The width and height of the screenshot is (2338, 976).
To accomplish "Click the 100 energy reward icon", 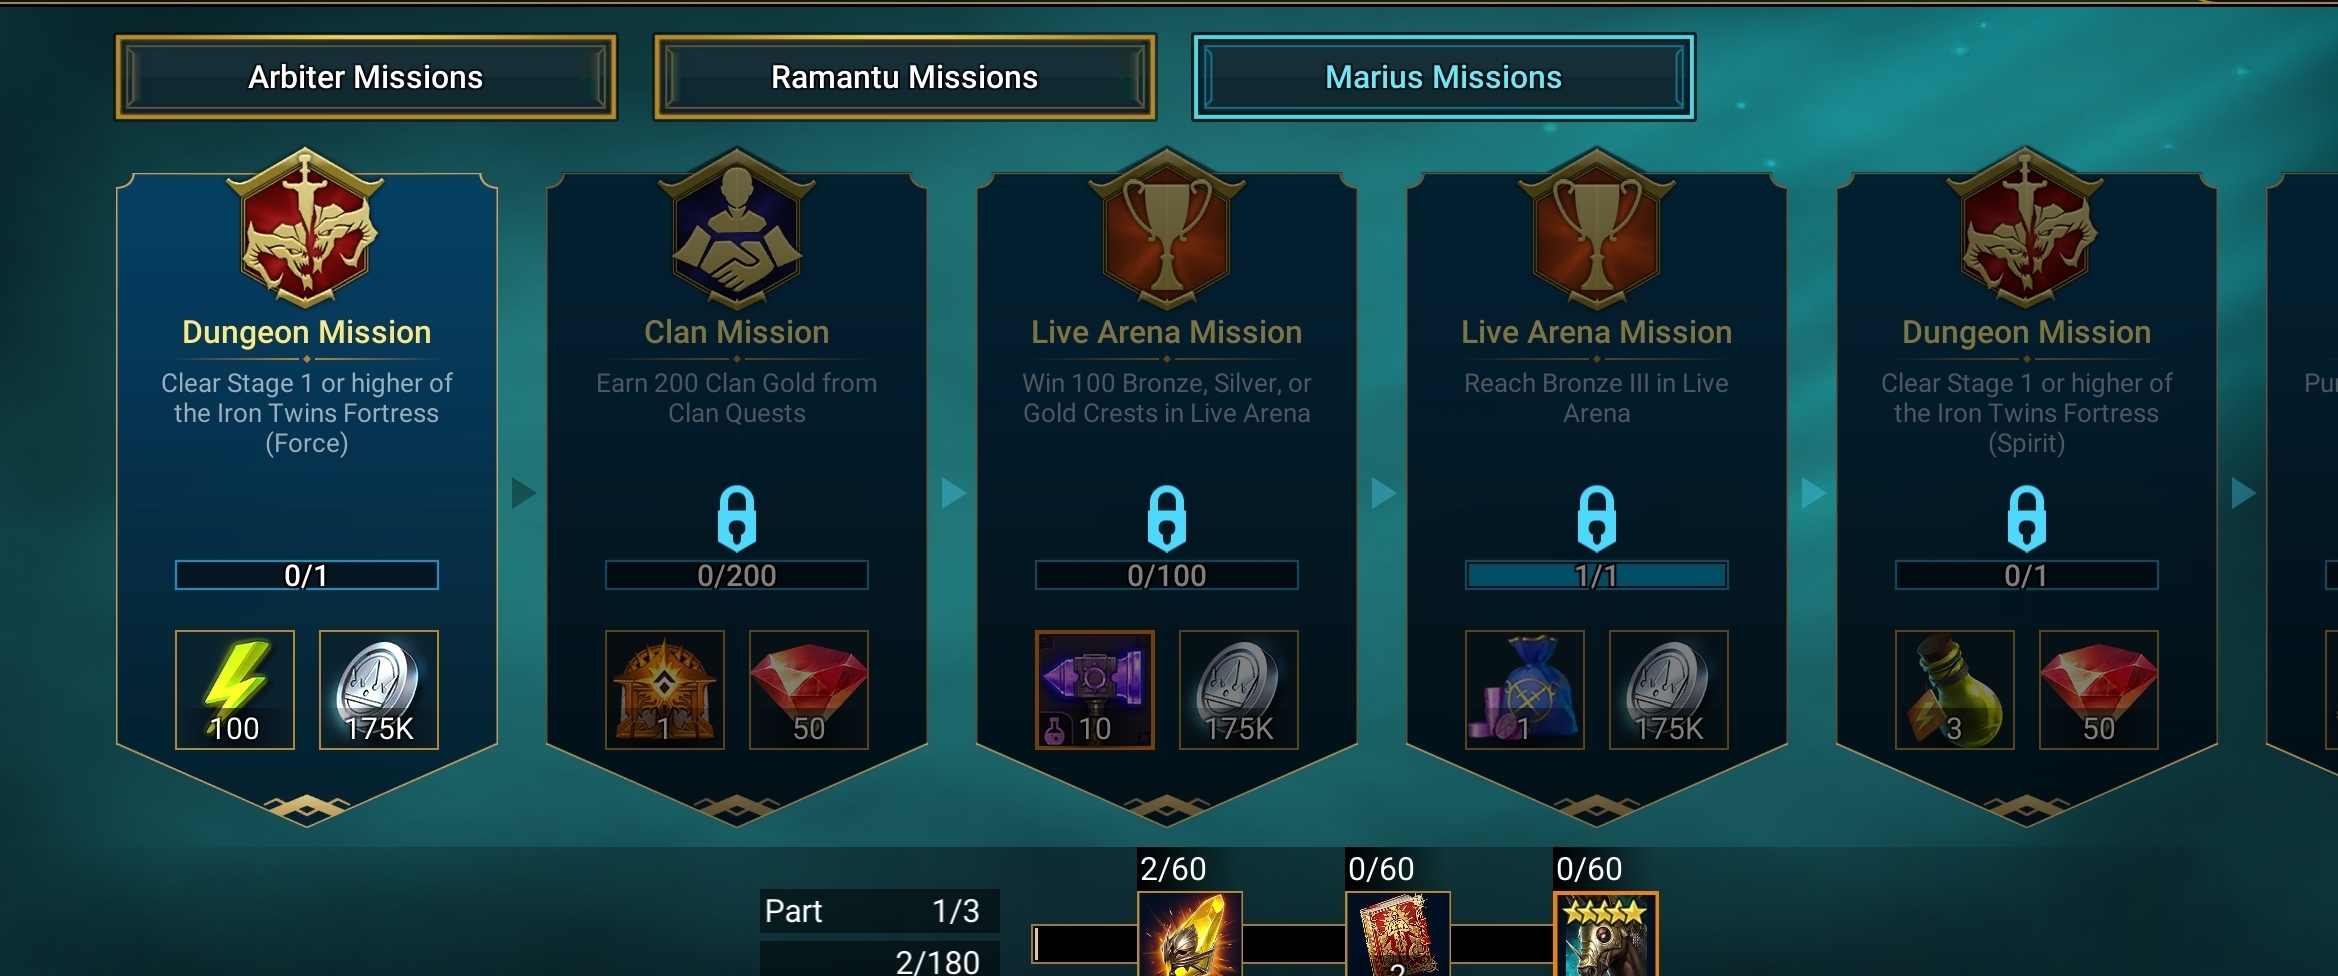I will point(235,689).
